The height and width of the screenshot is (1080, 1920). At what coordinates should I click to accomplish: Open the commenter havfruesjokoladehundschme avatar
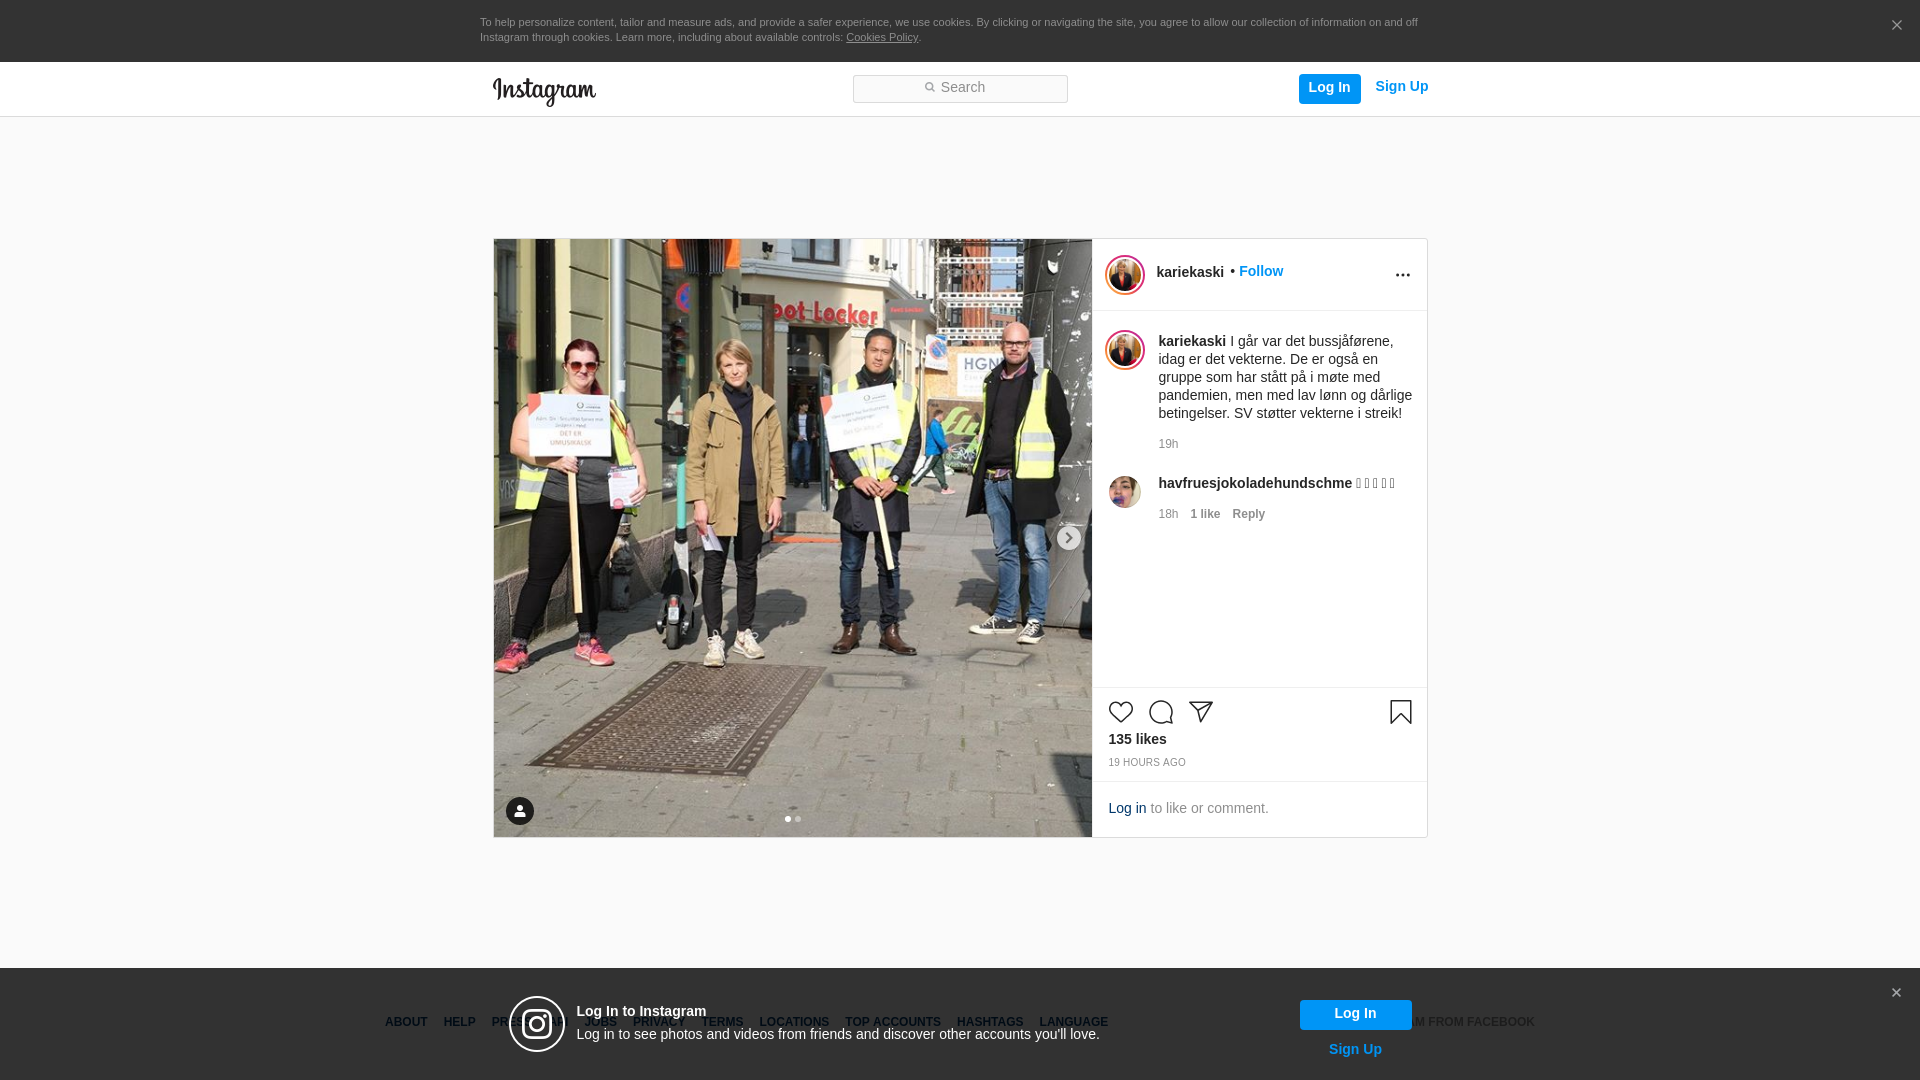(1124, 492)
